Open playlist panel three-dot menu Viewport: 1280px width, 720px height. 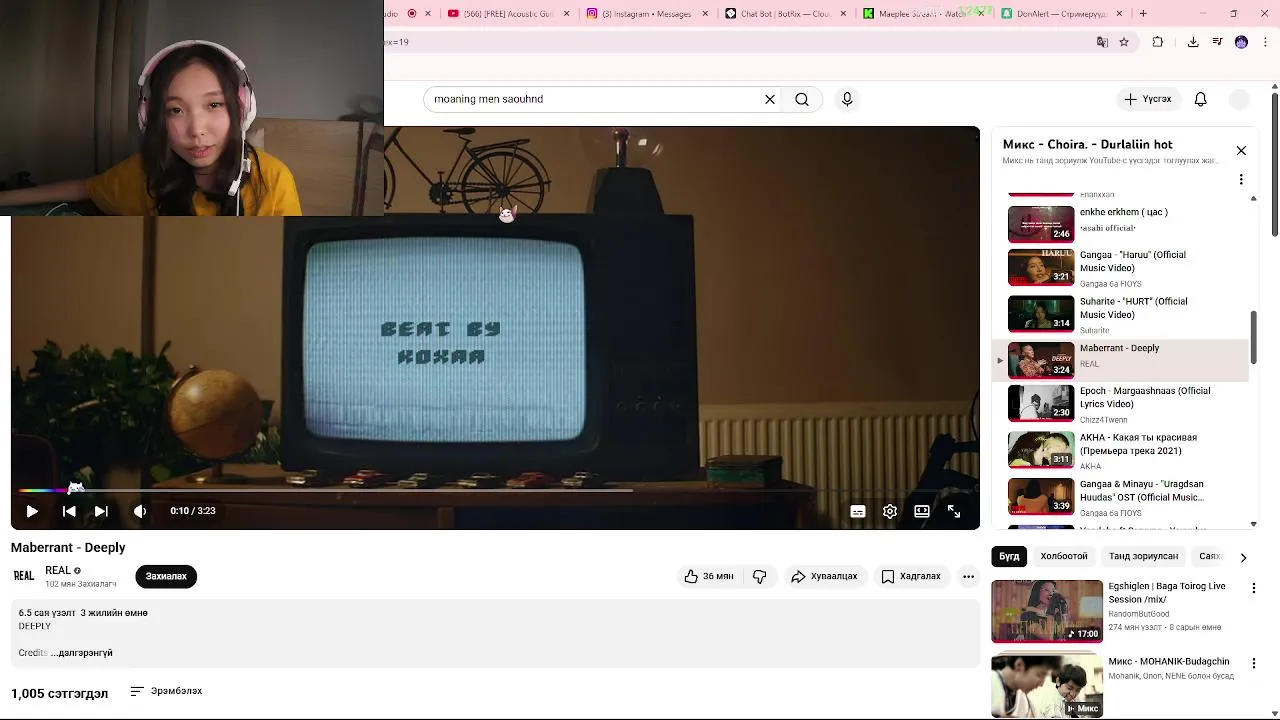tap(1241, 180)
